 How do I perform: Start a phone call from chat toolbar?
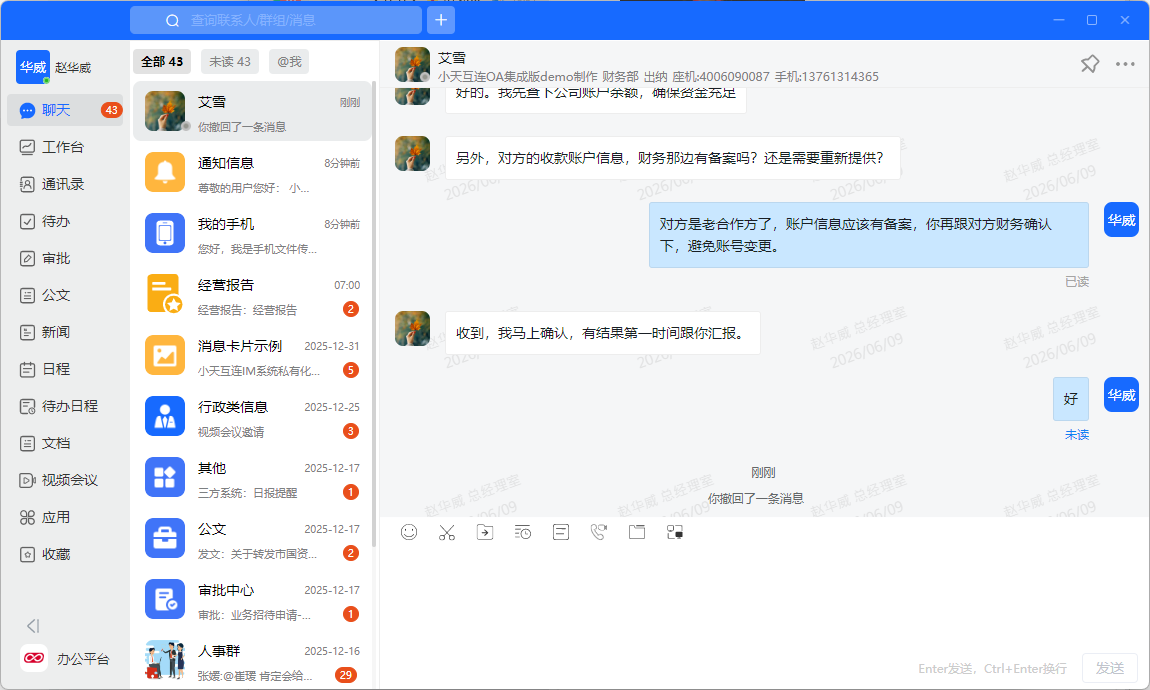pos(598,532)
